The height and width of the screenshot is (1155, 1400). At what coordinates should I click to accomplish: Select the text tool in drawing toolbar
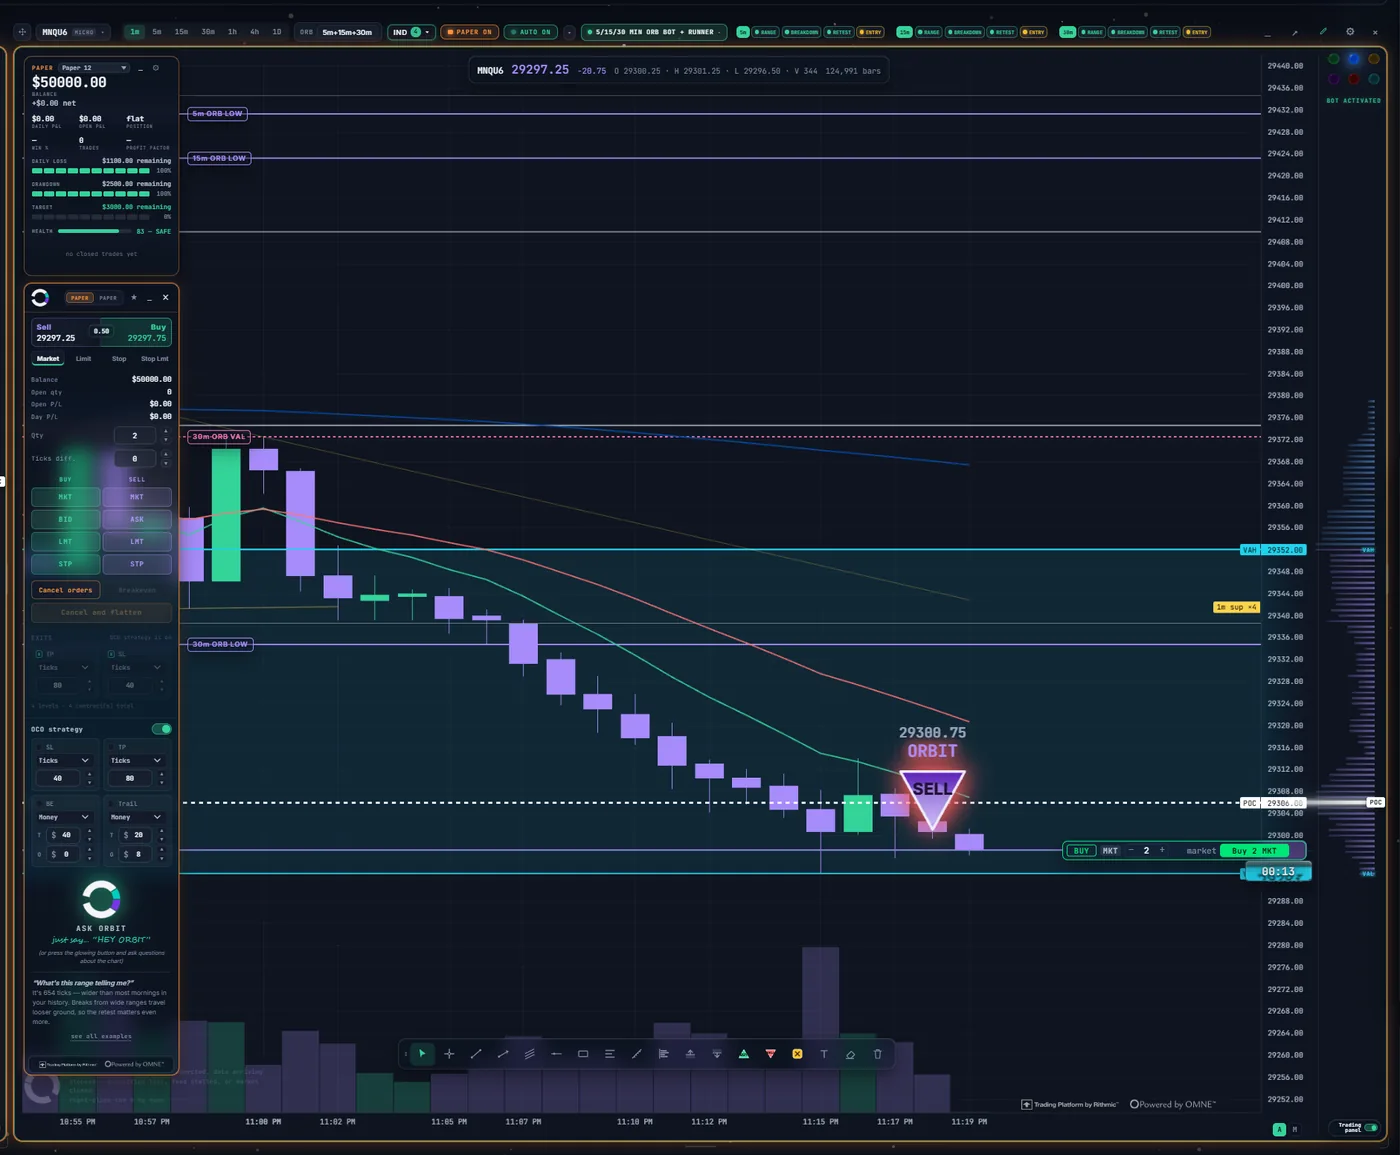pyautogui.click(x=824, y=1054)
